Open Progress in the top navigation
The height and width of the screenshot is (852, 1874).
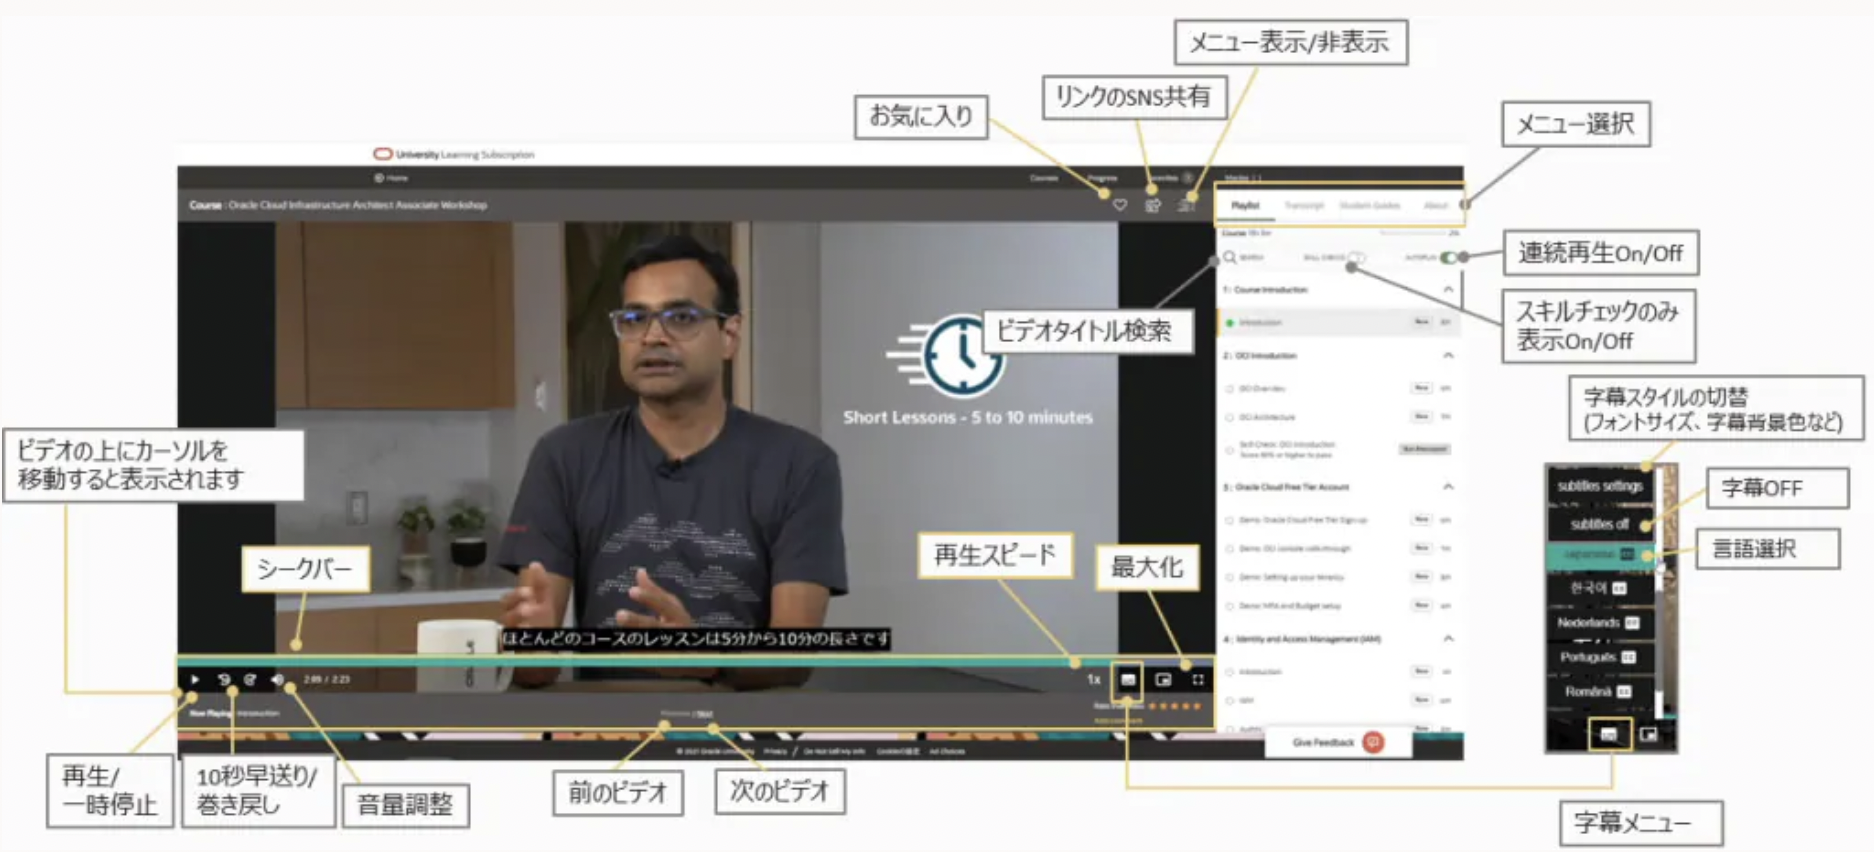click(1102, 178)
